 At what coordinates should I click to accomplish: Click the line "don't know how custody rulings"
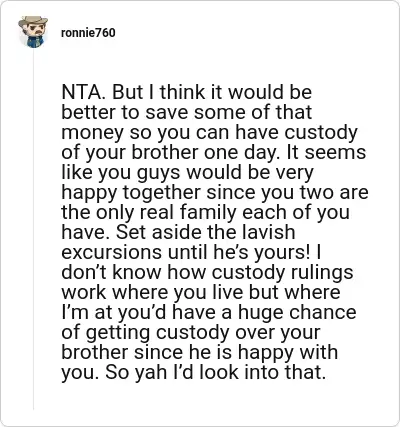[207, 272]
